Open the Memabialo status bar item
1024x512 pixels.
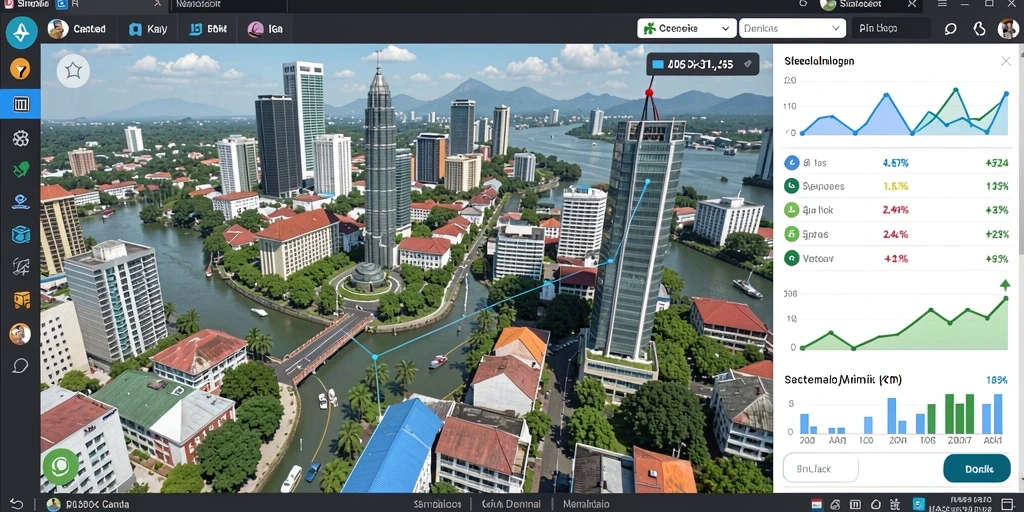(x=586, y=504)
